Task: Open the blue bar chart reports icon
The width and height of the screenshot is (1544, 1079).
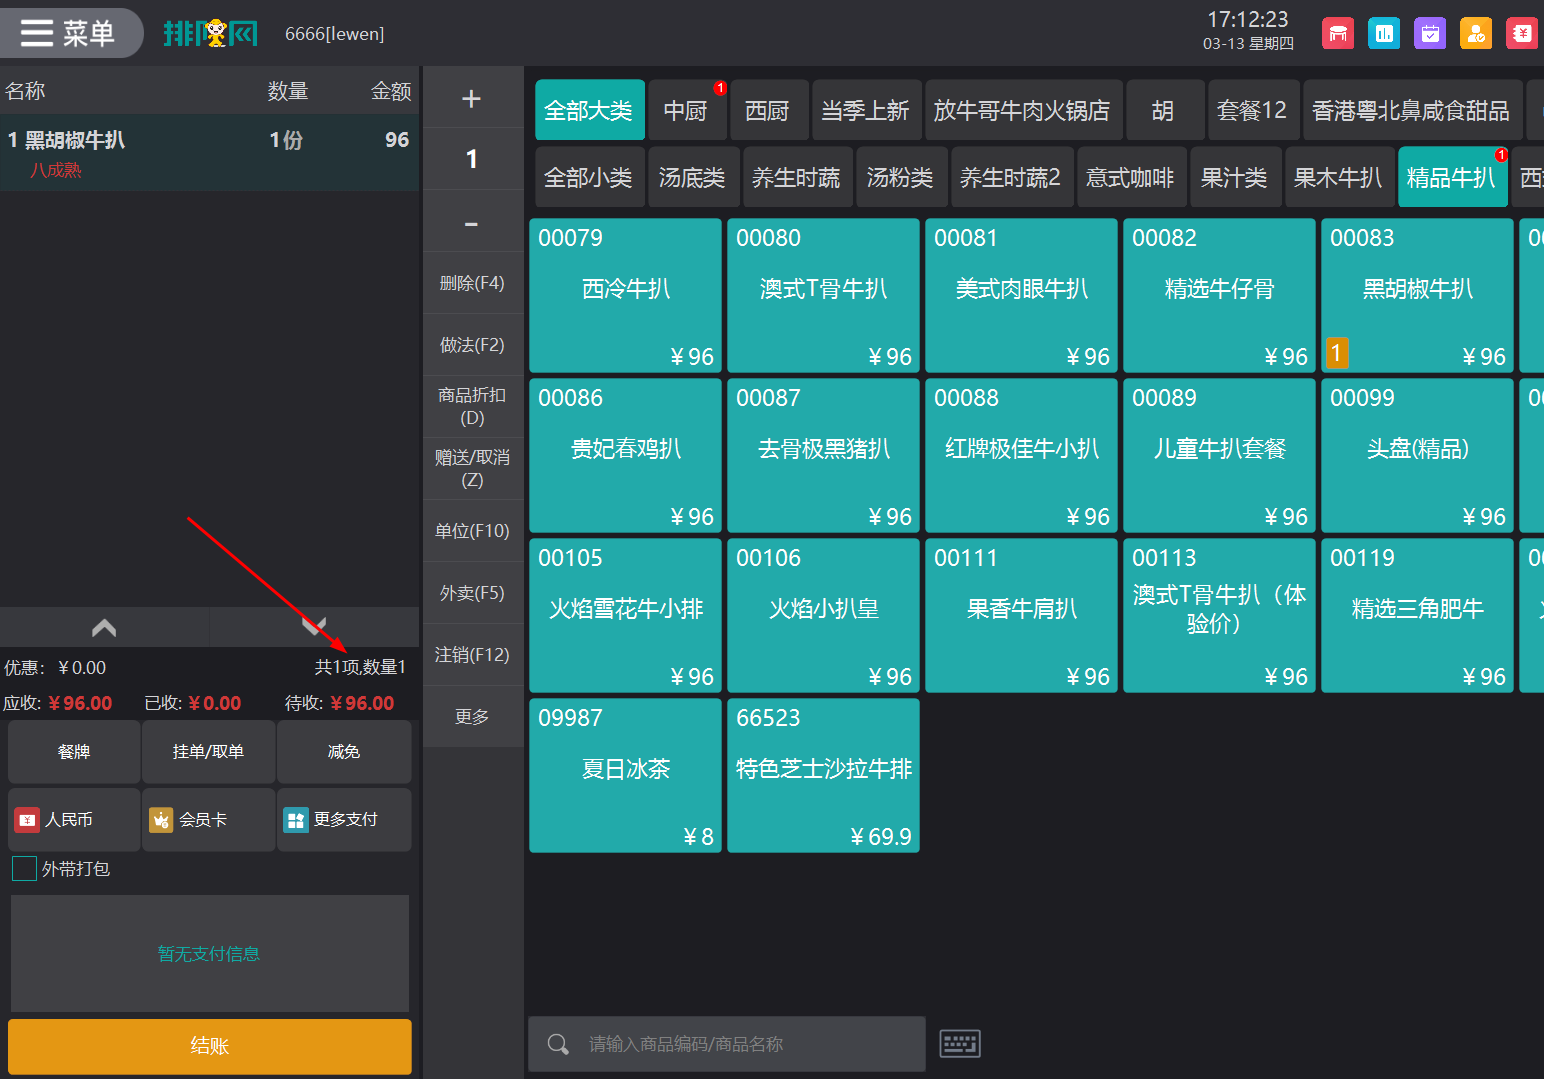Action: tap(1384, 34)
